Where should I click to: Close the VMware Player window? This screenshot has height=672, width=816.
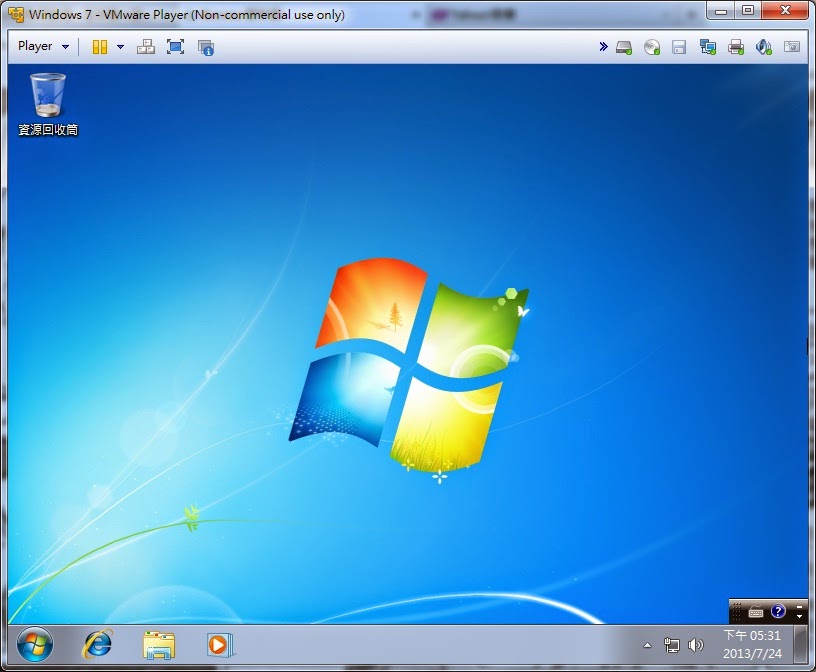[785, 10]
